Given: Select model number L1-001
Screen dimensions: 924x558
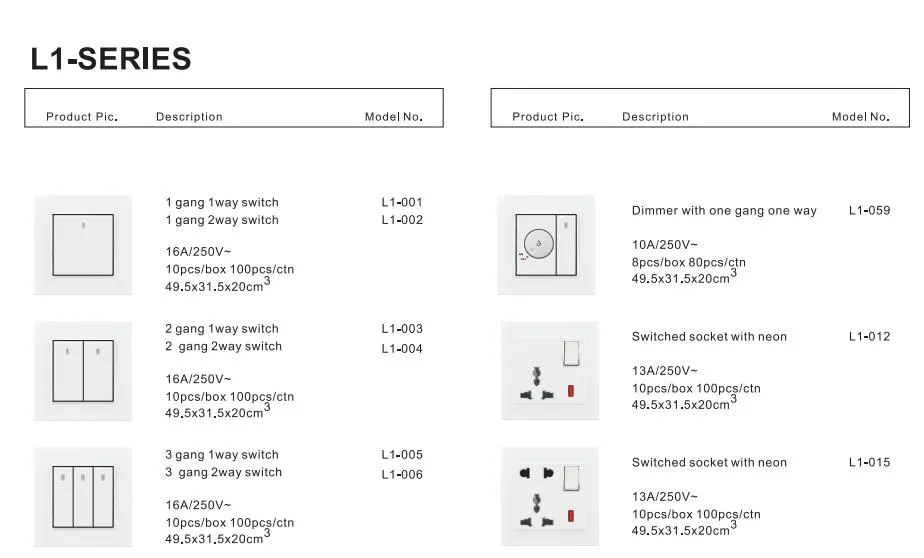Looking at the screenshot, I should coord(402,202).
